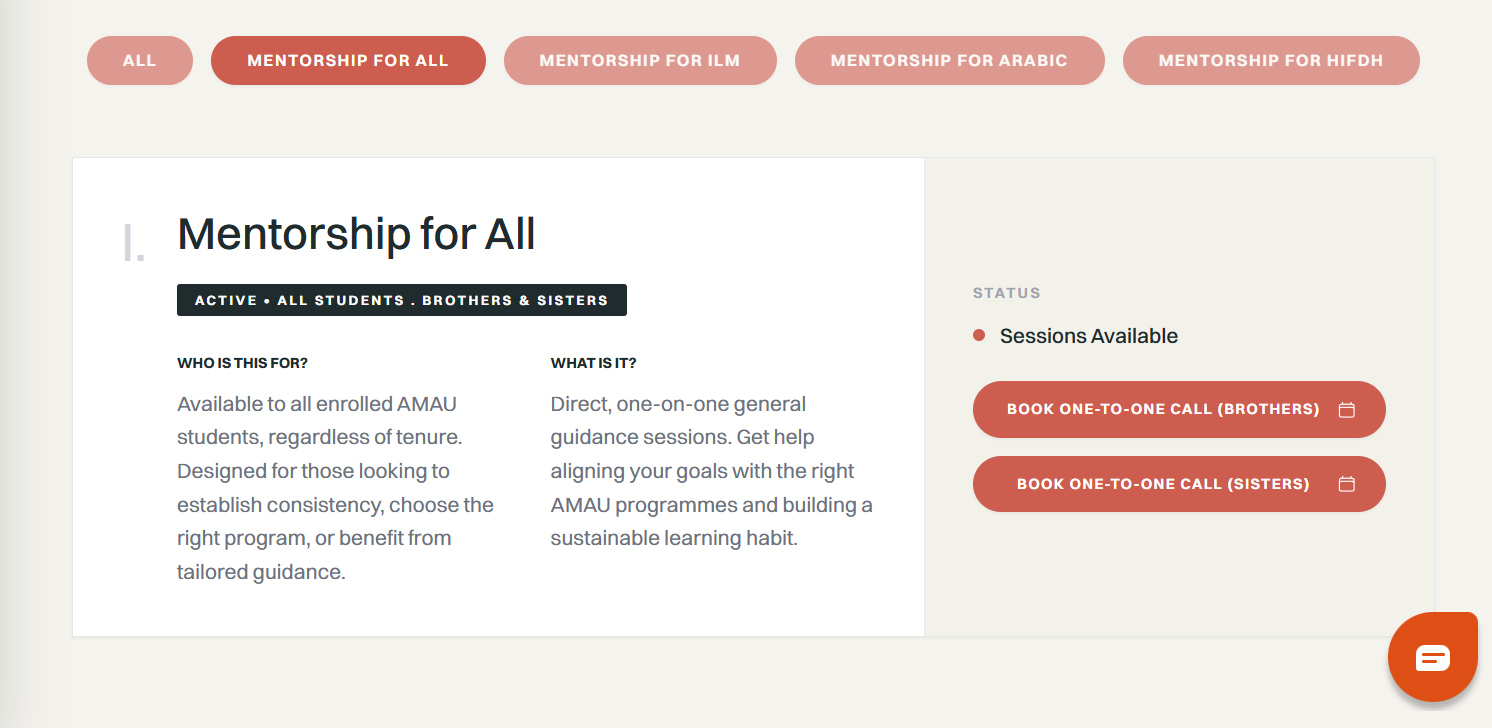Switch to Mentorship for ILM filter
Screen dimensions: 1492x728
pos(640,61)
